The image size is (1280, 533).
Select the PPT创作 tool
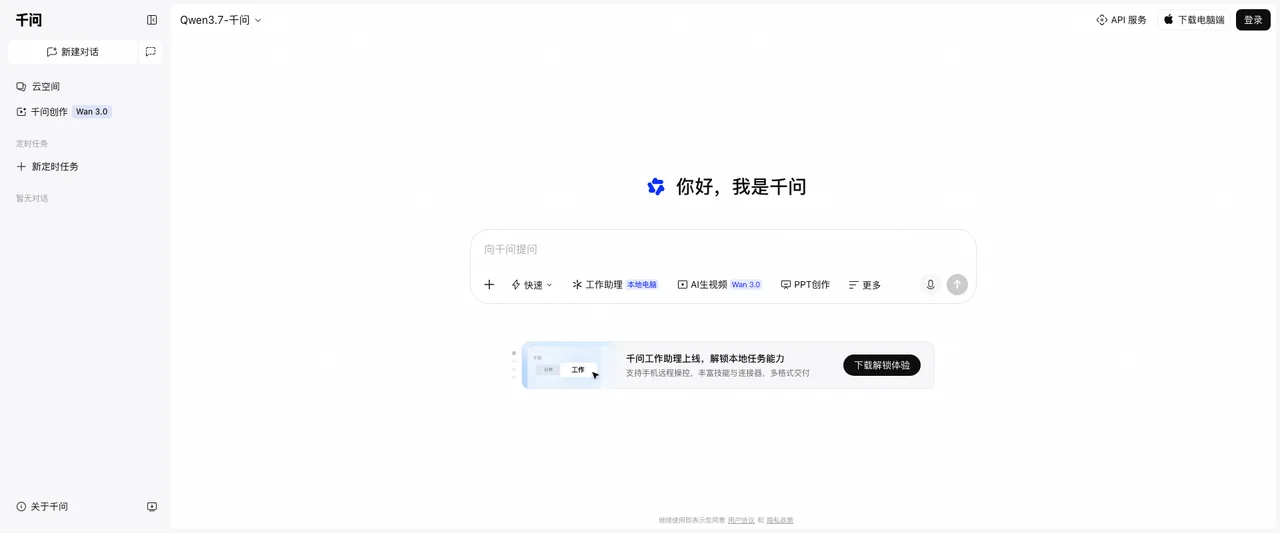click(805, 285)
